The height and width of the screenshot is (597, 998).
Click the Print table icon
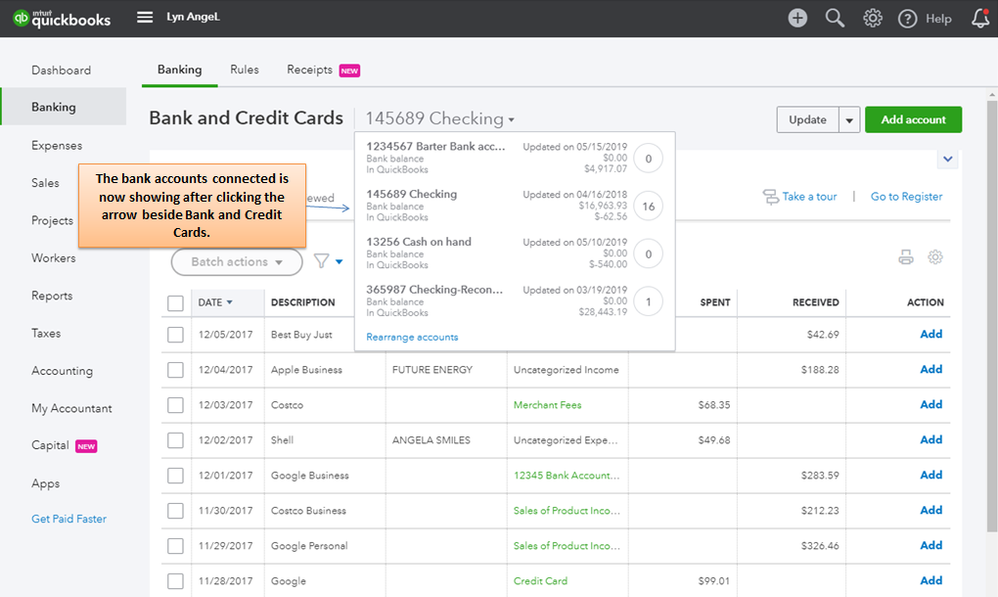(906, 257)
